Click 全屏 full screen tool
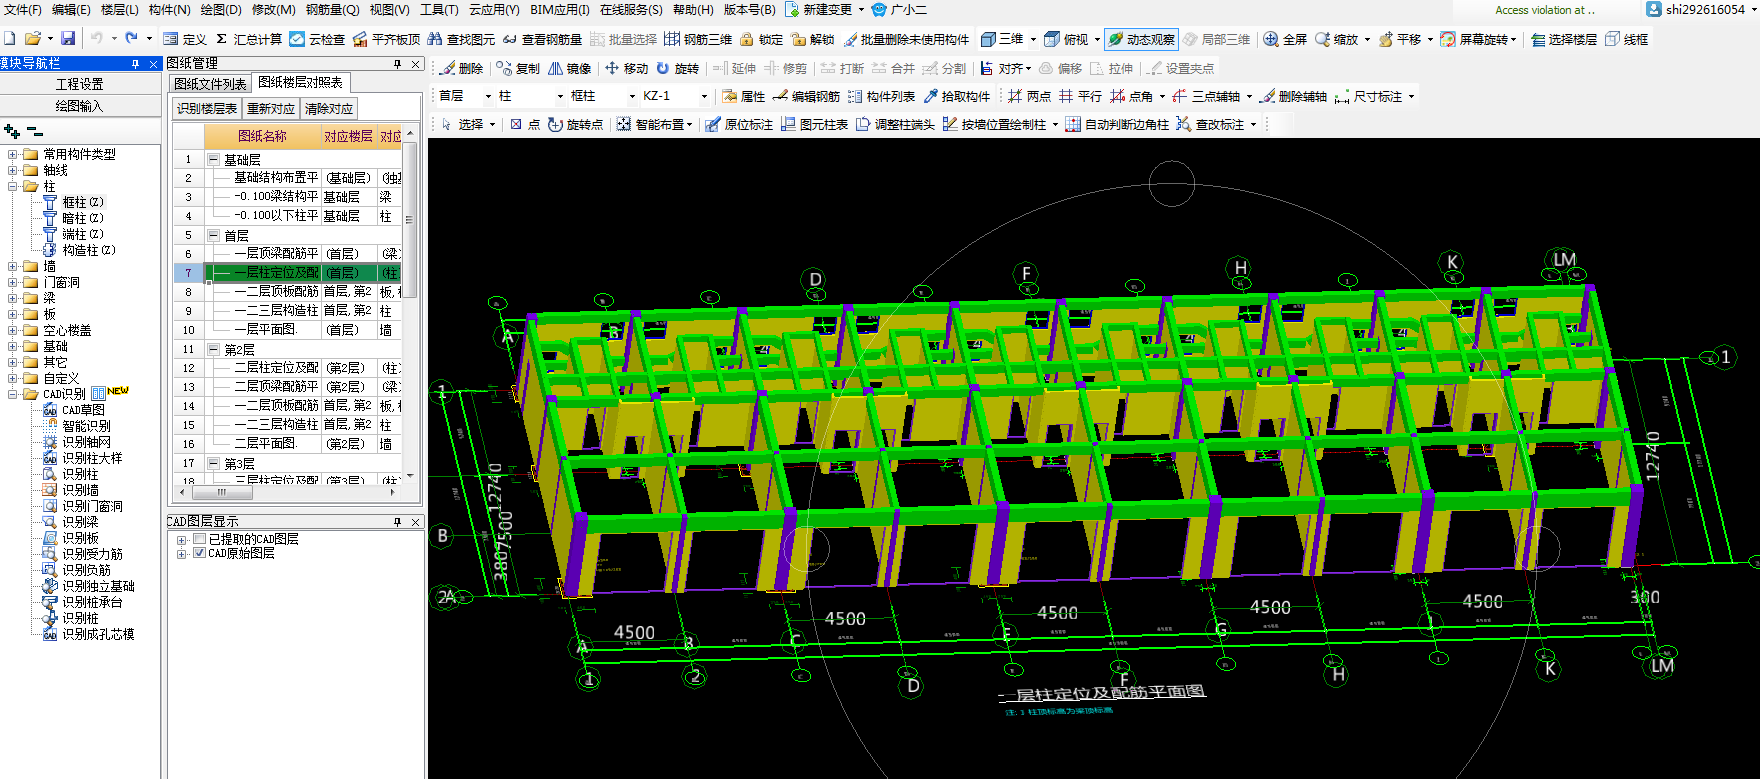The height and width of the screenshot is (779, 1760). tap(1285, 39)
